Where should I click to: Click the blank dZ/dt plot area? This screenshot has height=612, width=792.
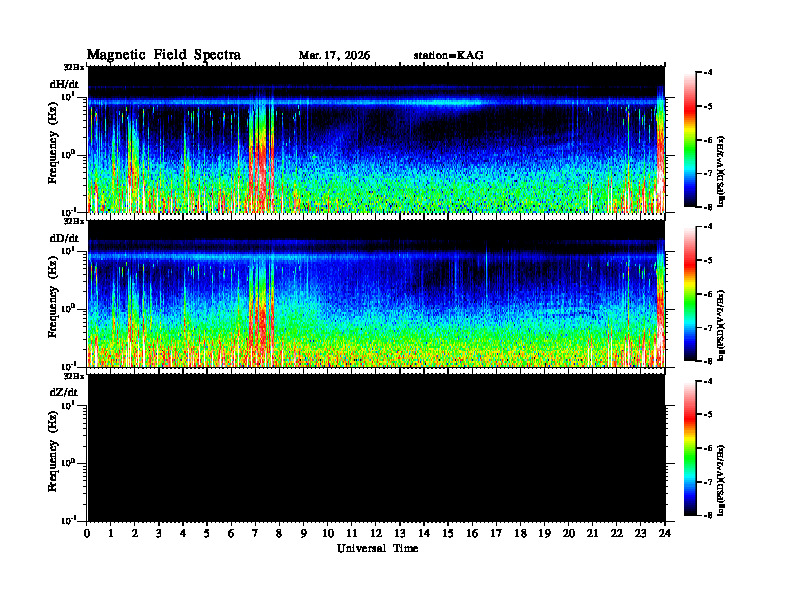tap(376, 448)
